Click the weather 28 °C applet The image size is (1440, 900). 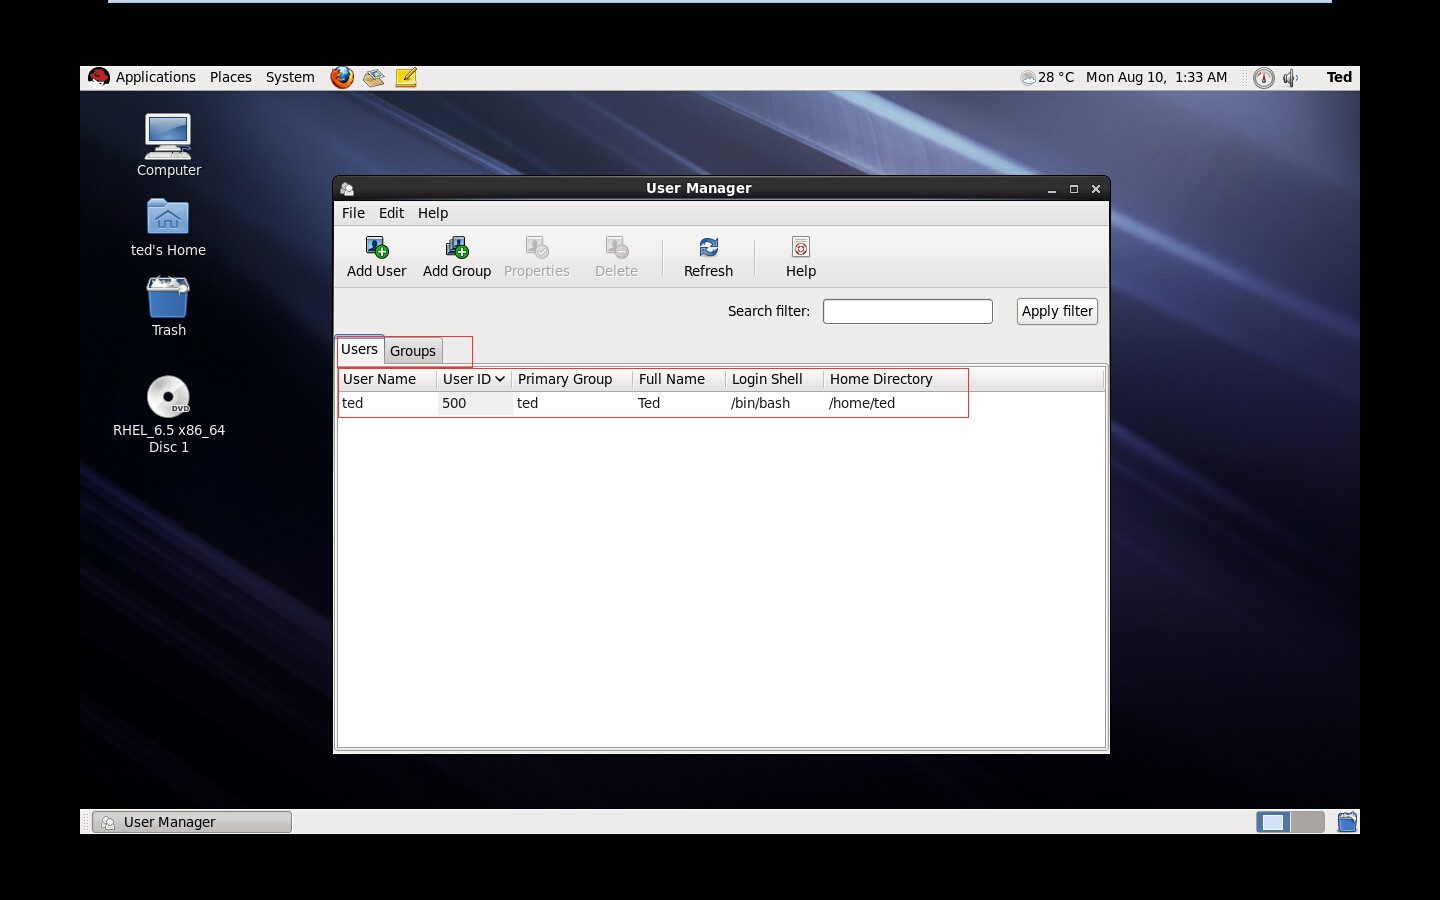click(x=1047, y=77)
